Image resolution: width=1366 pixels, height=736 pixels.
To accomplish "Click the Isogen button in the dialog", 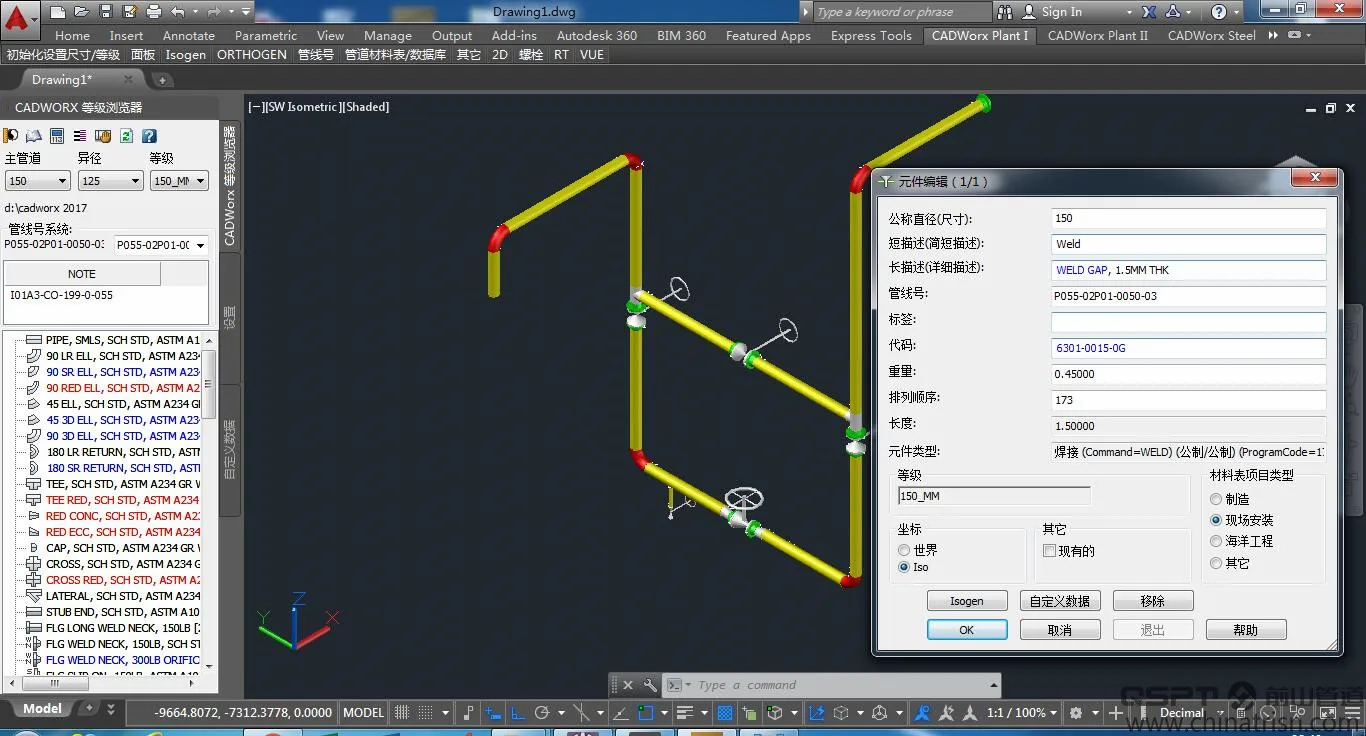I will click(x=966, y=600).
